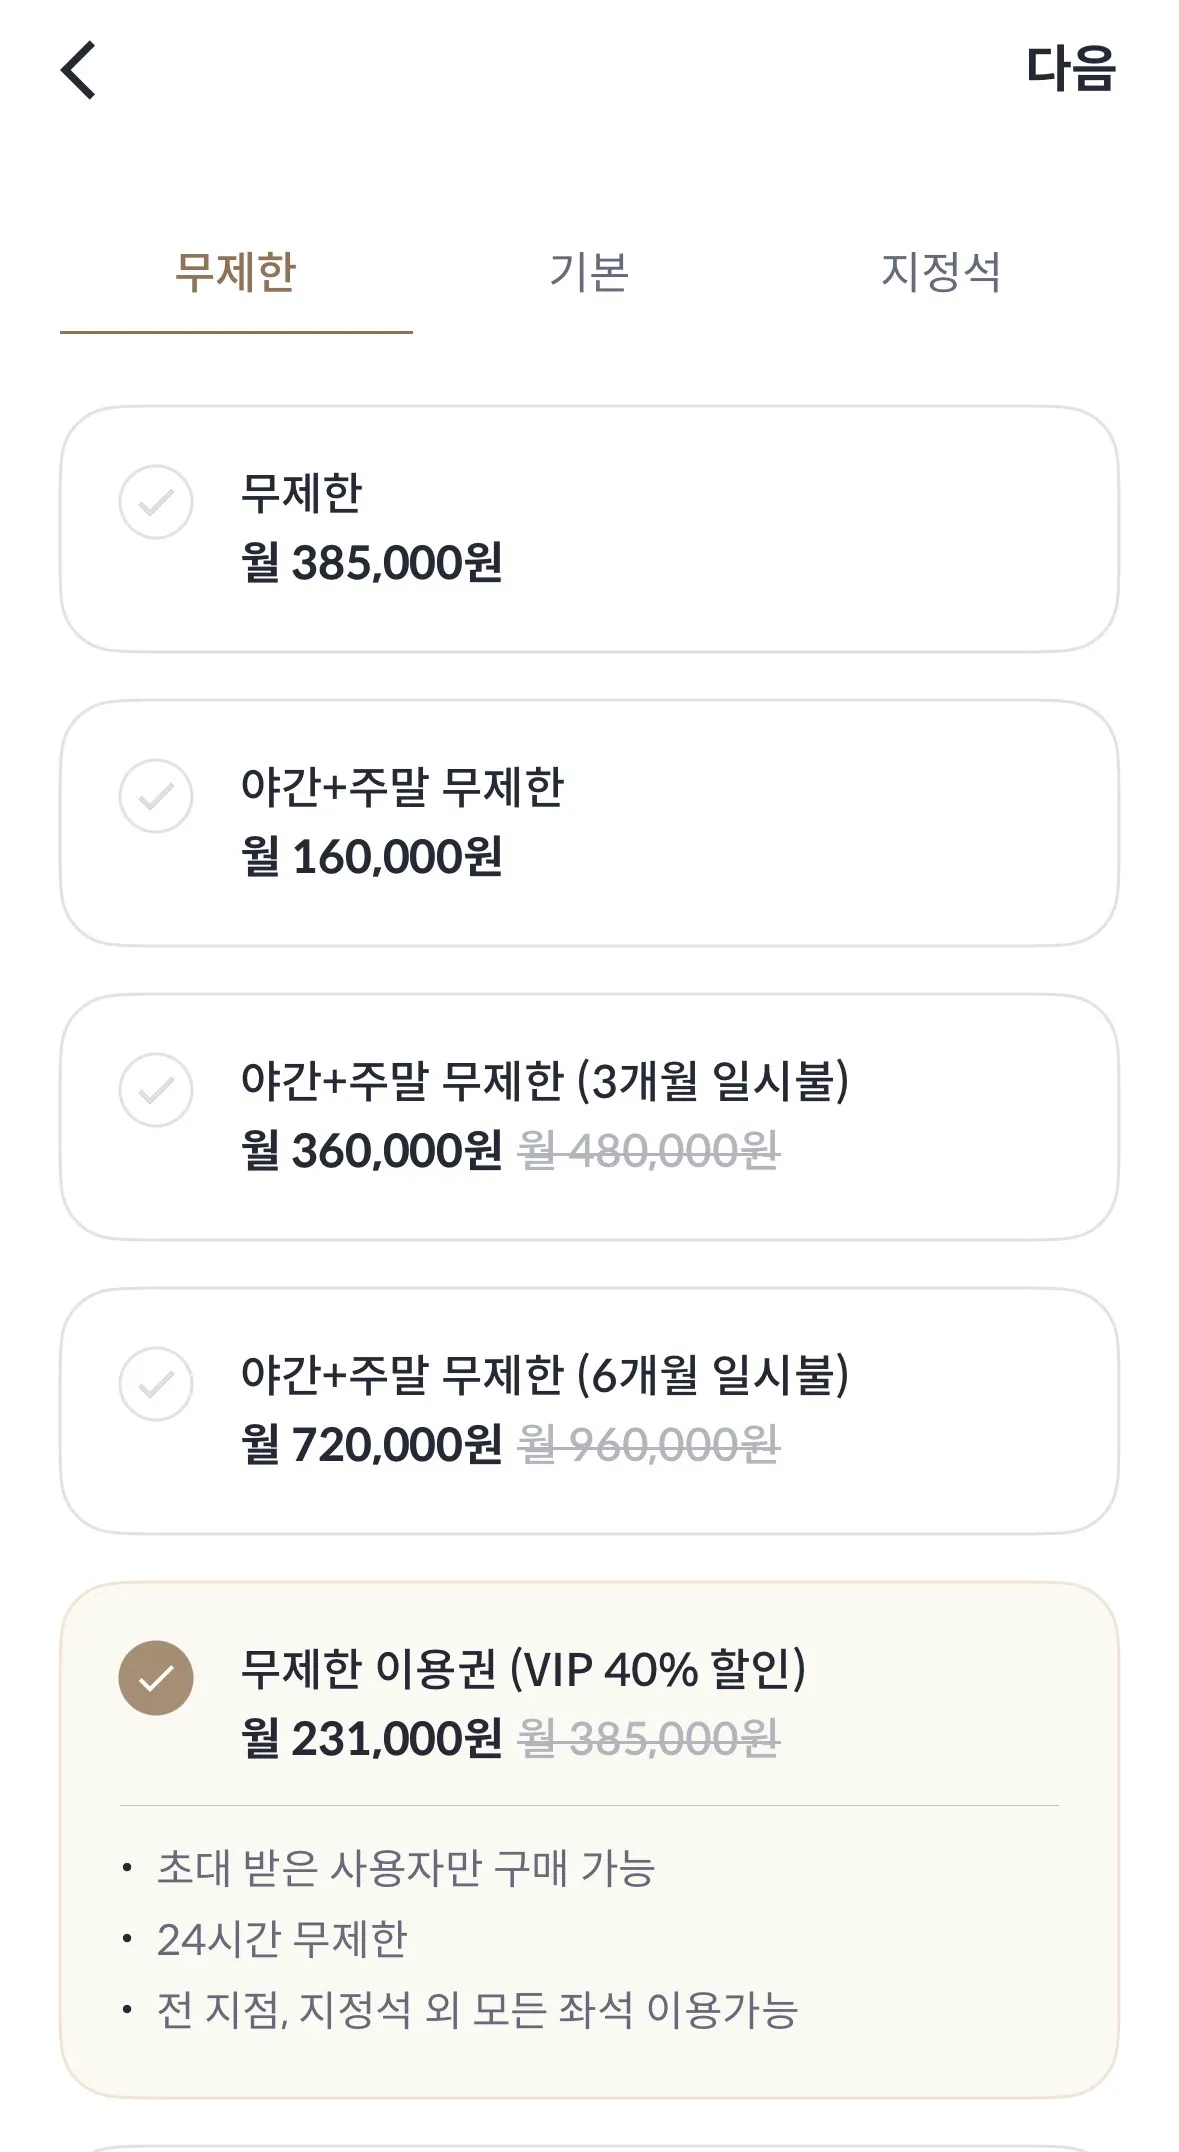The width and height of the screenshot is (1179, 2152).
Task: Open the 기본 tab
Action: (x=589, y=272)
